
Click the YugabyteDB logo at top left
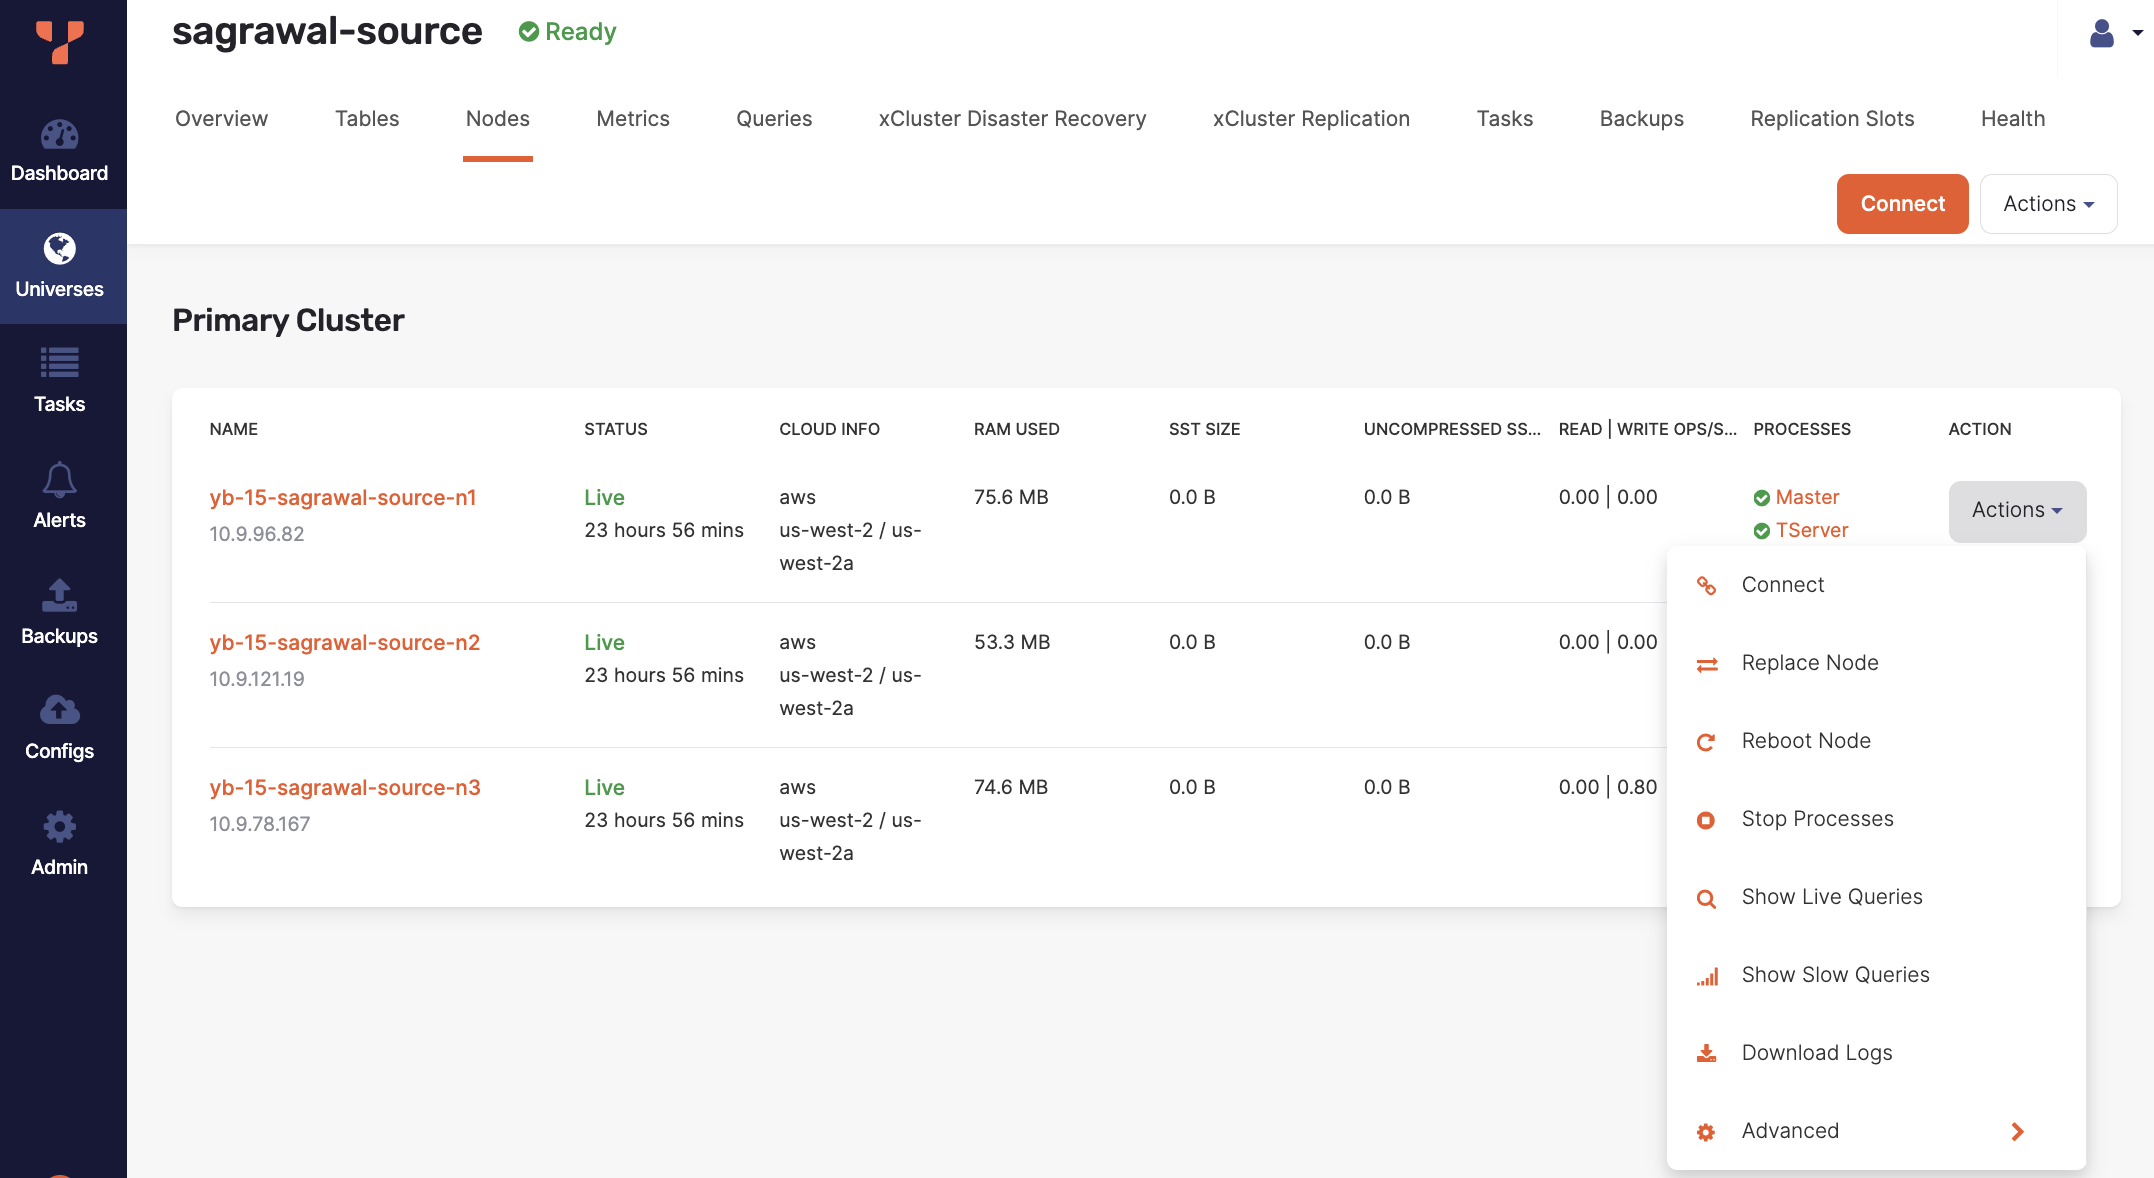click(x=59, y=42)
